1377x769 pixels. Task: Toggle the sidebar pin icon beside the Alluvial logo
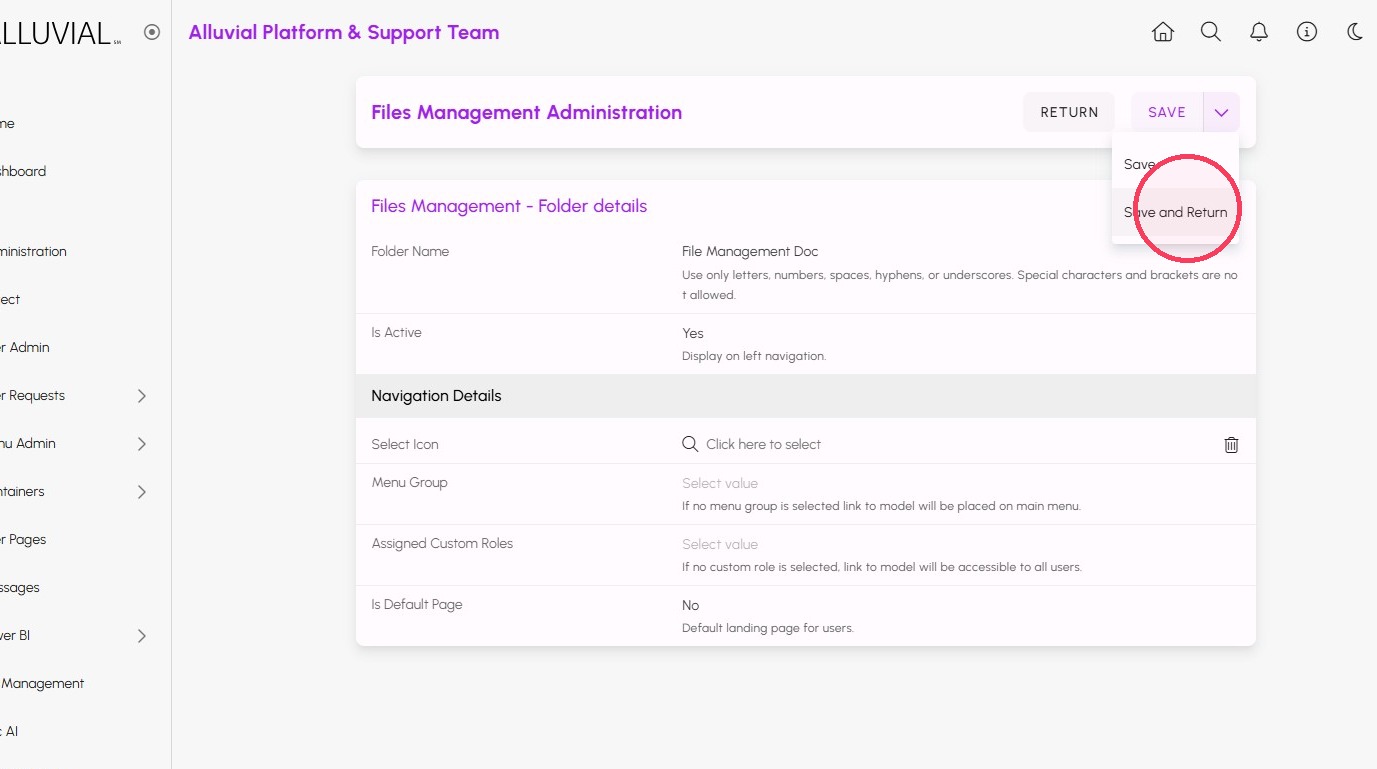tap(152, 32)
